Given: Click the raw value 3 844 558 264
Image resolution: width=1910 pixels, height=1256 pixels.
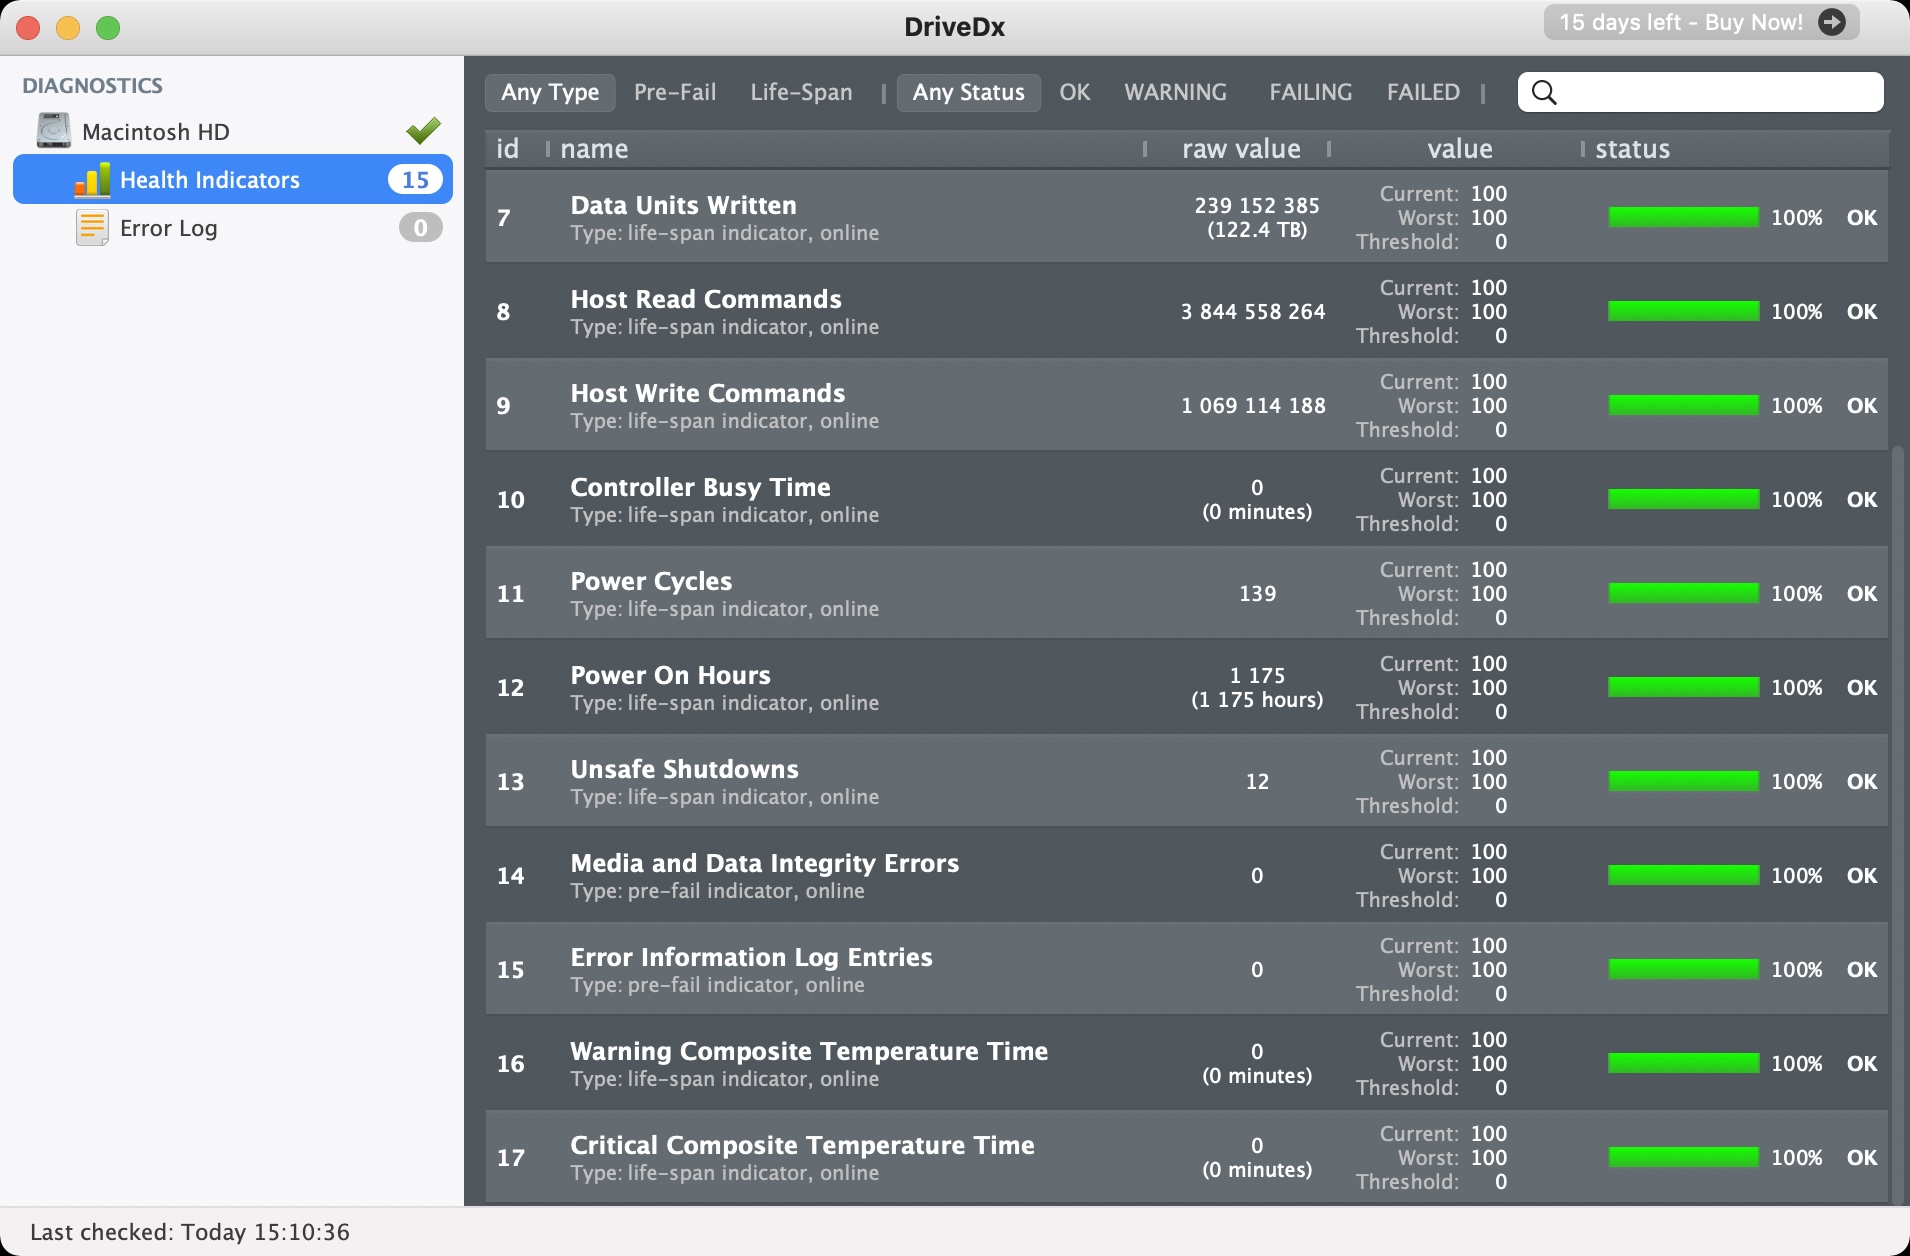Looking at the screenshot, I should pos(1253,311).
